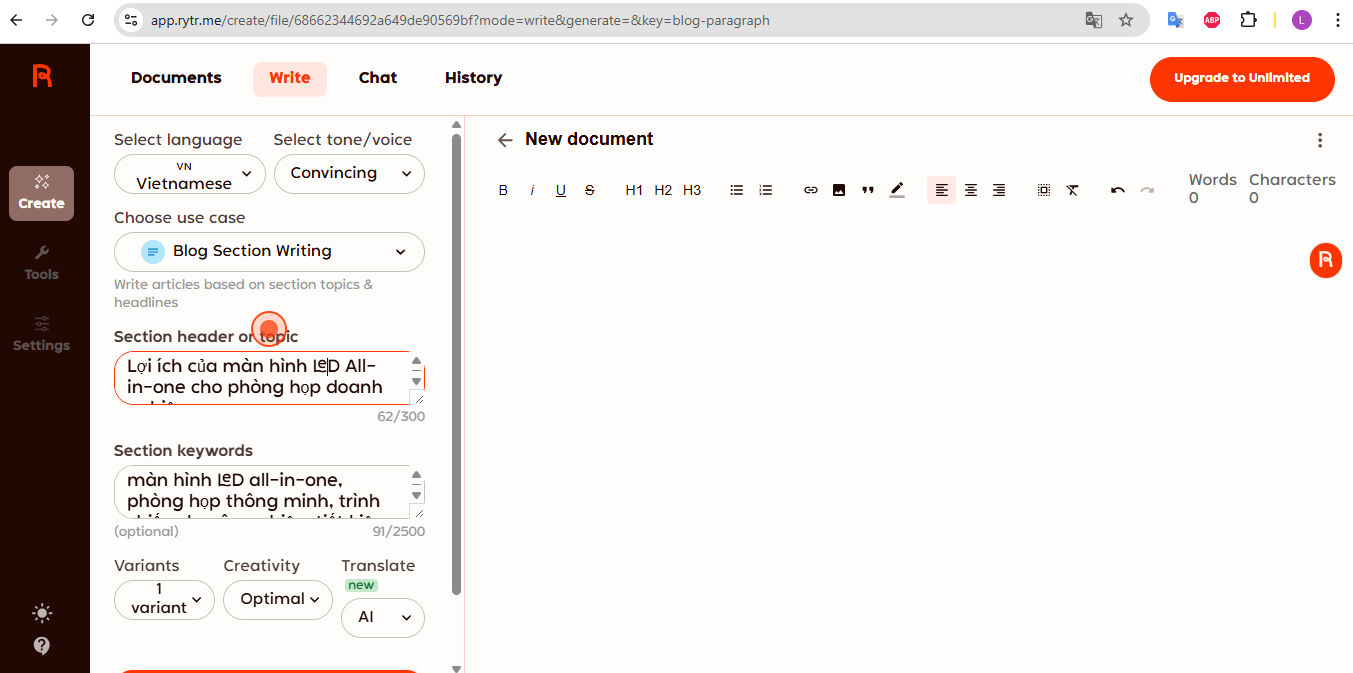Click scroll up arrow in topic field

pos(417,362)
